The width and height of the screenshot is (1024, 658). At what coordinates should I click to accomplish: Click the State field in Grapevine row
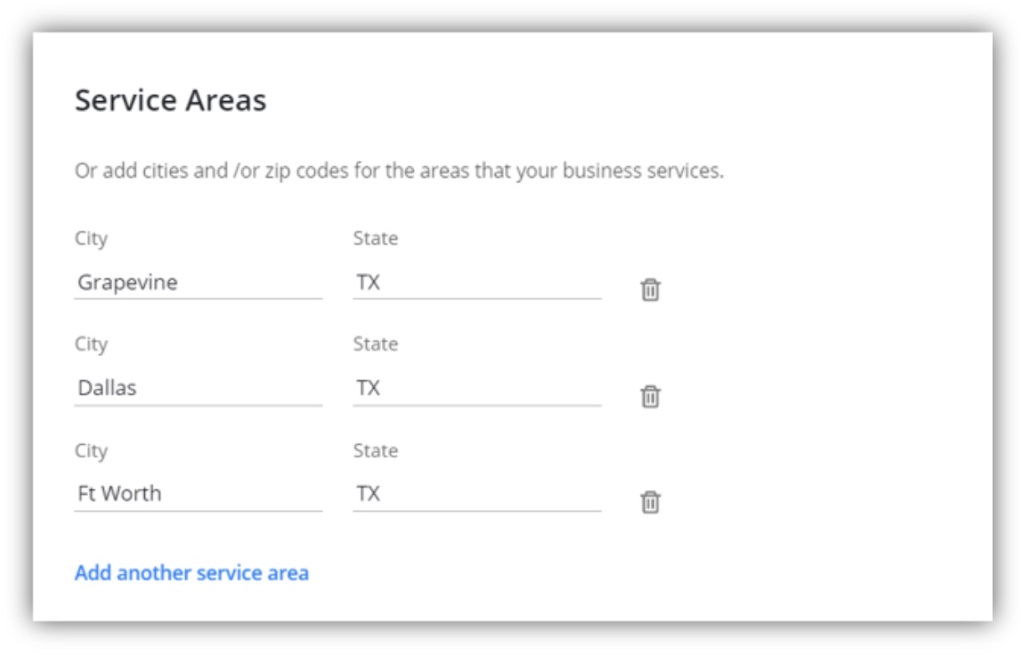pos(476,283)
